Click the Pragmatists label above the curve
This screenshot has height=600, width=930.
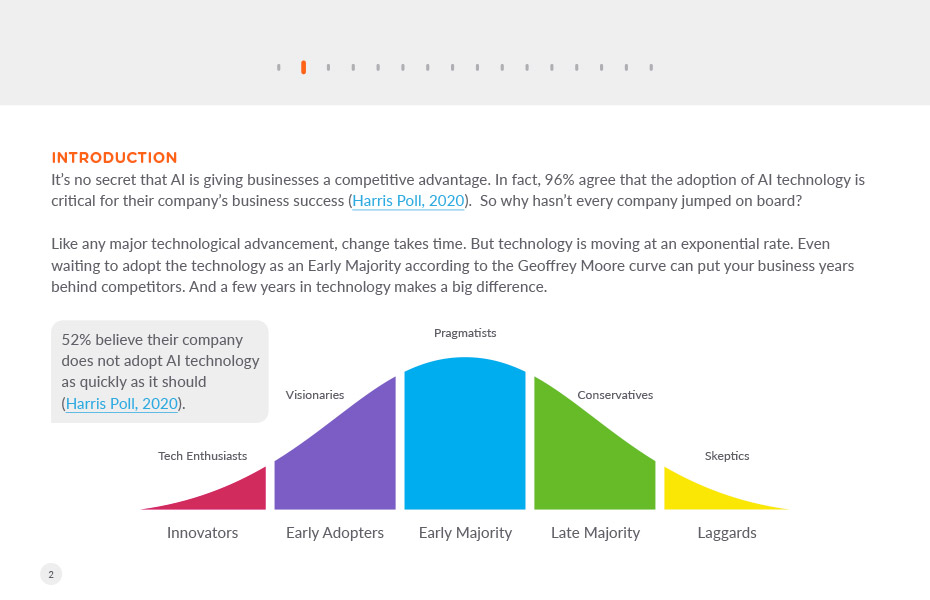[465, 333]
